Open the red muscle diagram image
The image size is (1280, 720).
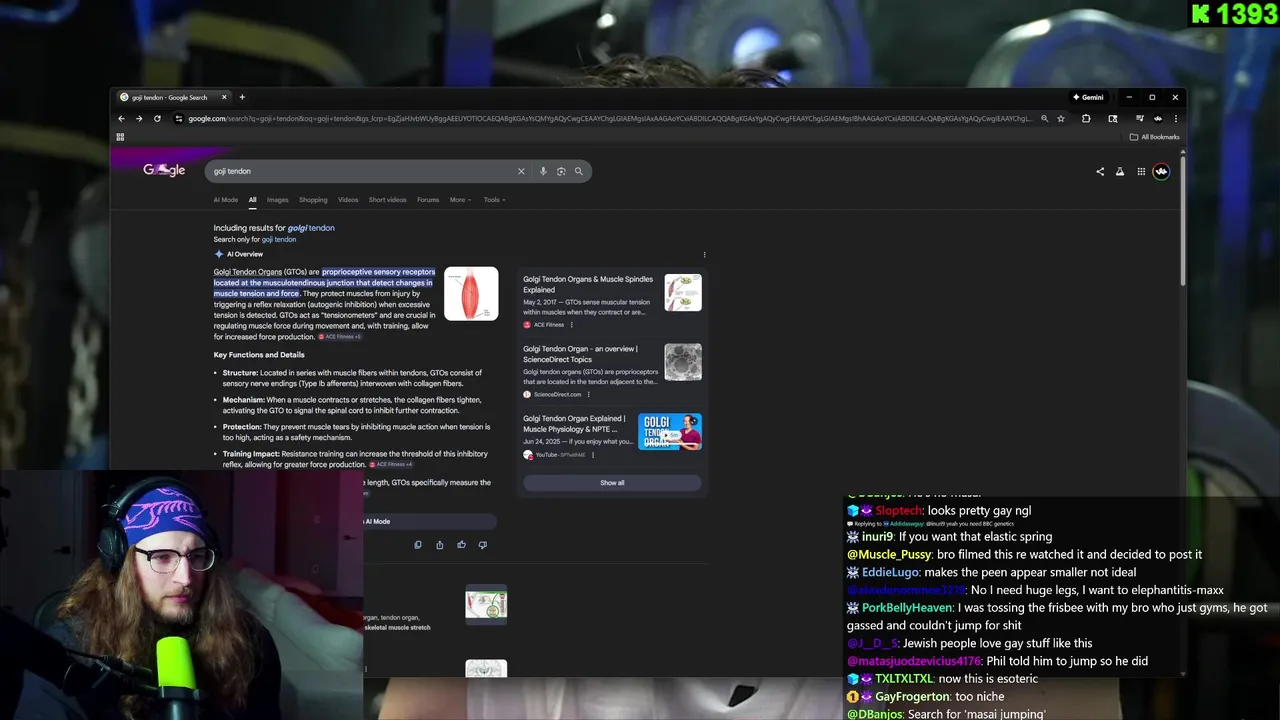coord(471,294)
